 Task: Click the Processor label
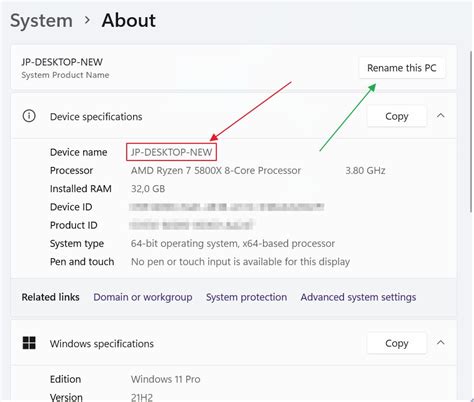click(x=71, y=171)
